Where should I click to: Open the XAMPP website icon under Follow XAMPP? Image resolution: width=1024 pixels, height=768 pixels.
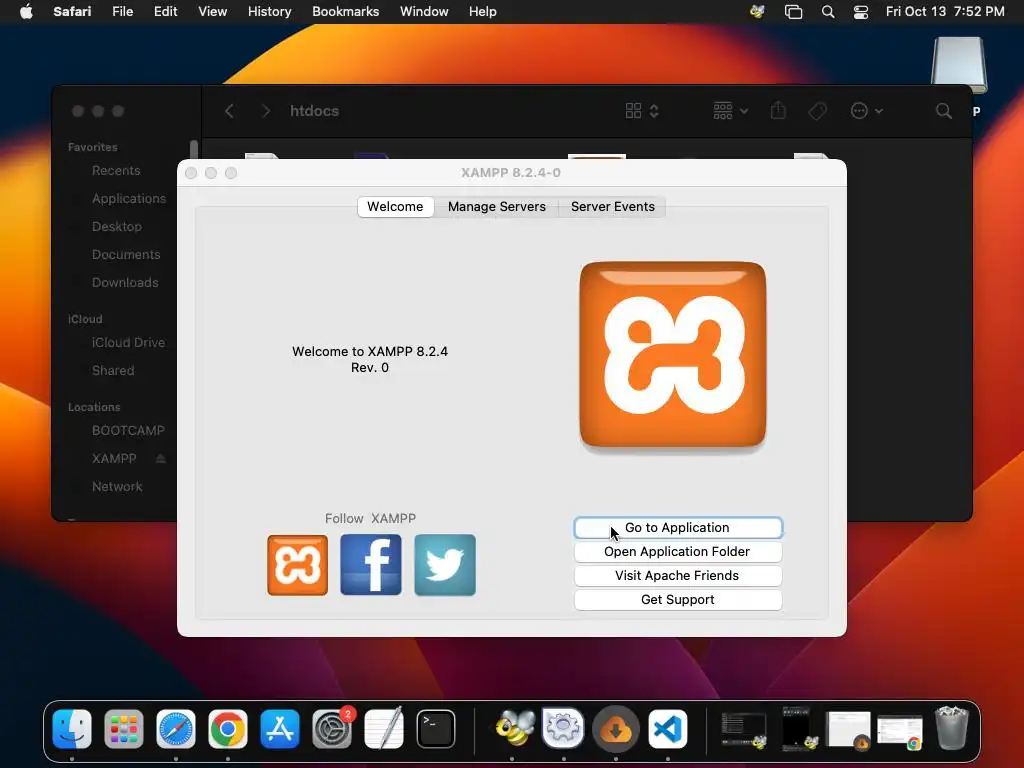click(x=297, y=565)
